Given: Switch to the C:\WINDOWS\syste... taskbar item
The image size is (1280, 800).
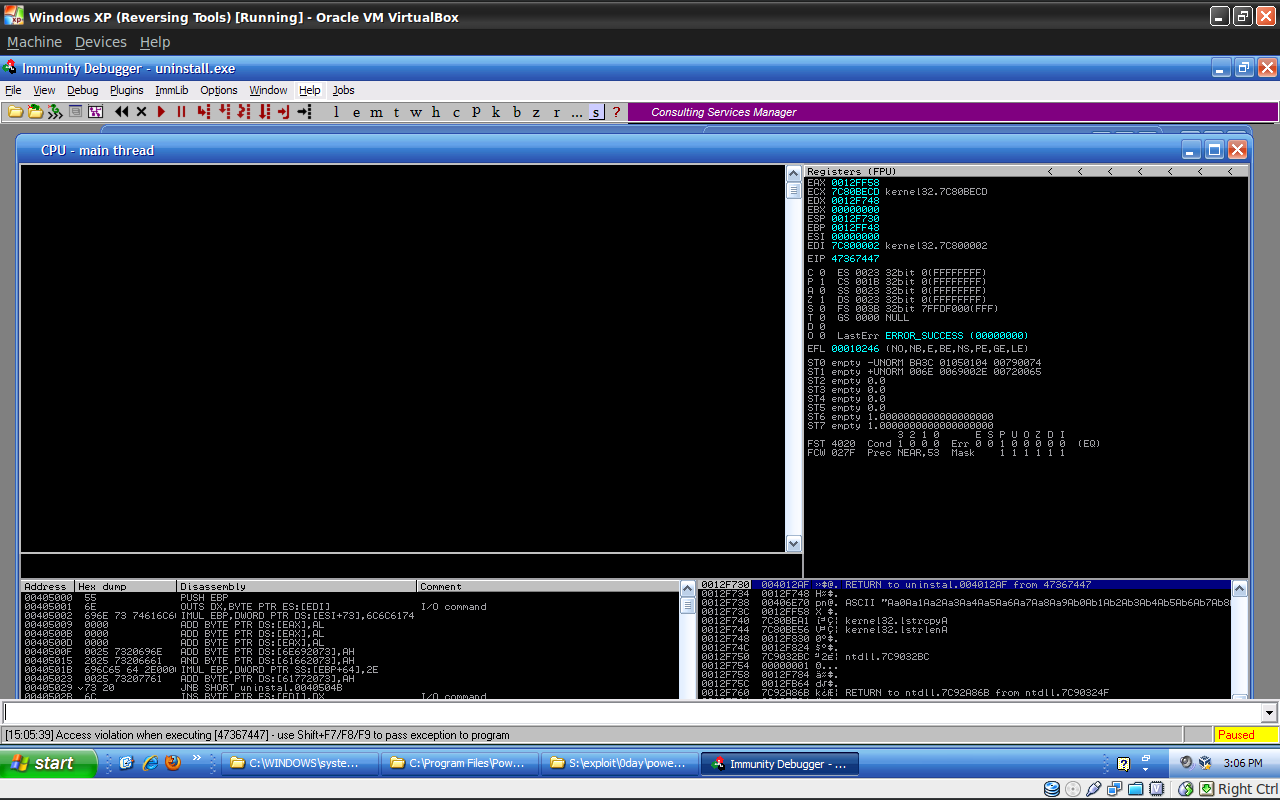Looking at the screenshot, I should point(300,763).
